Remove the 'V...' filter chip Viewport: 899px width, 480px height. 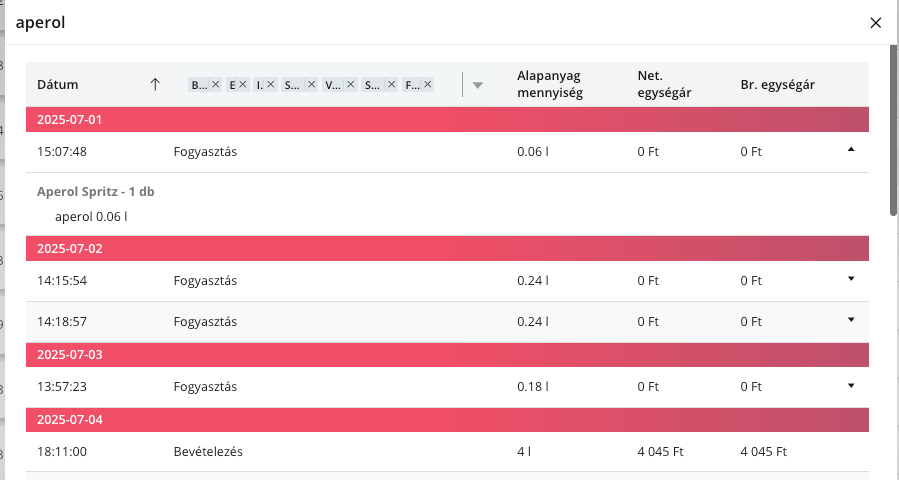350,85
